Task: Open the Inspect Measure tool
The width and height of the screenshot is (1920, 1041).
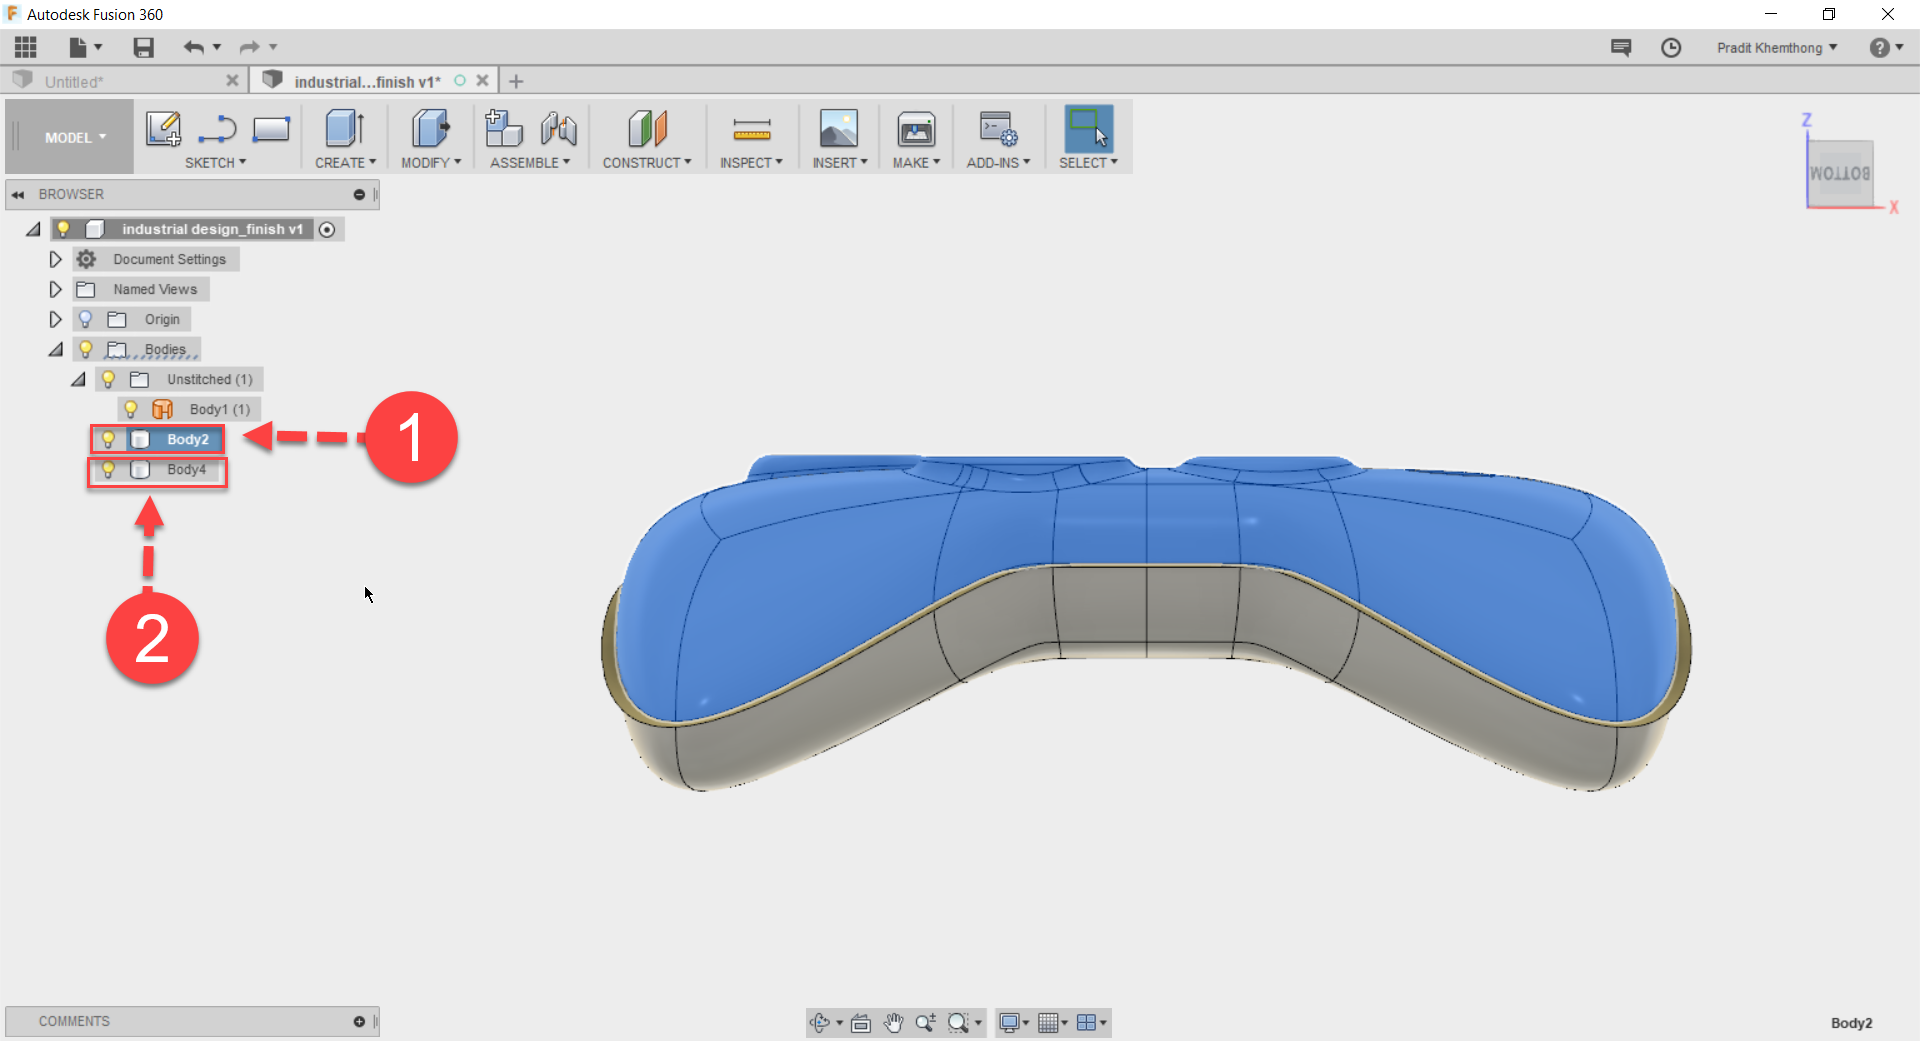Action: [x=752, y=131]
